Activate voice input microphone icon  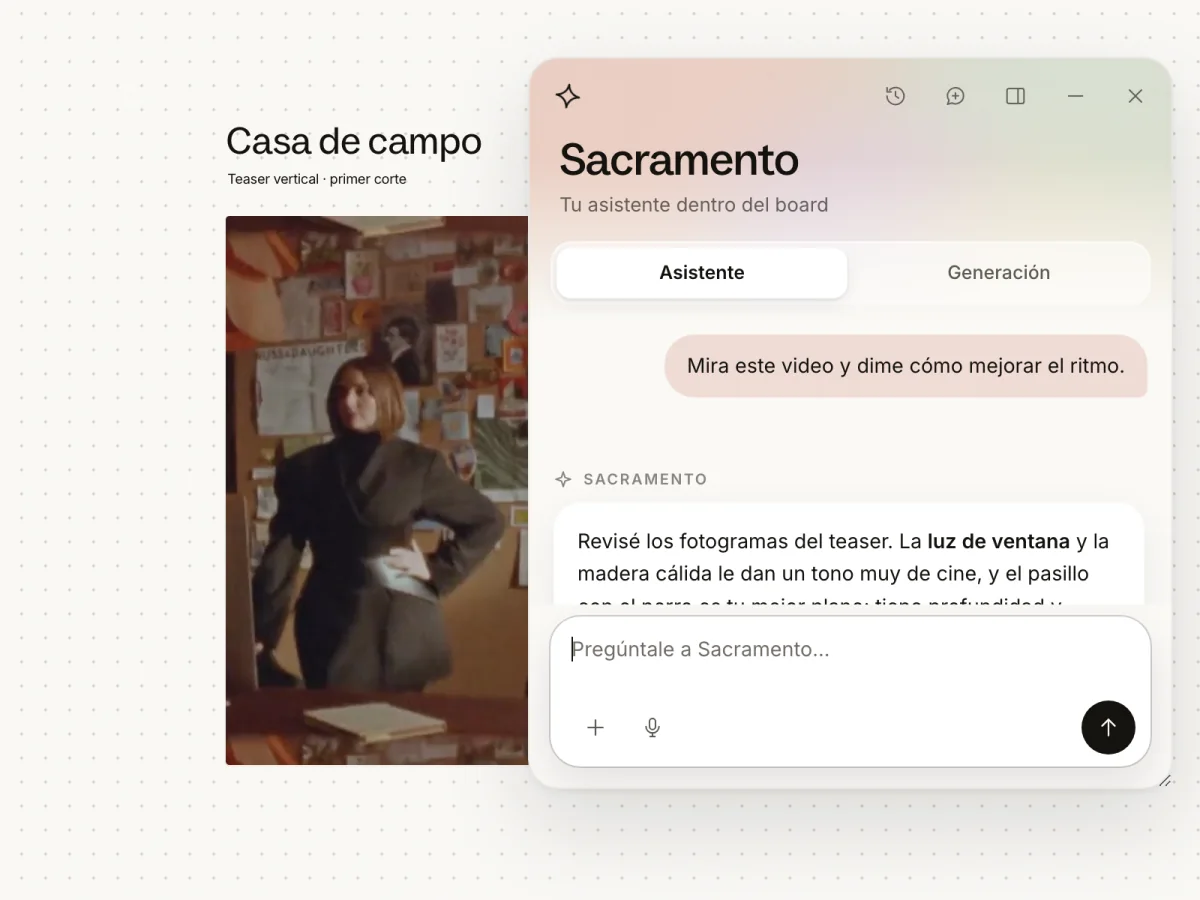[x=652, y=728]
